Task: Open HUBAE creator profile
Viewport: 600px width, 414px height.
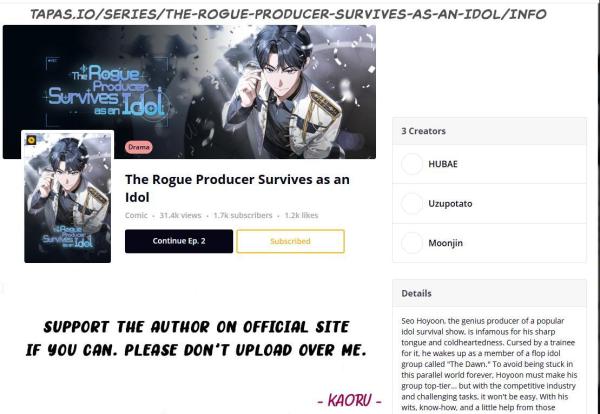Action: click(x=489, y=164)
